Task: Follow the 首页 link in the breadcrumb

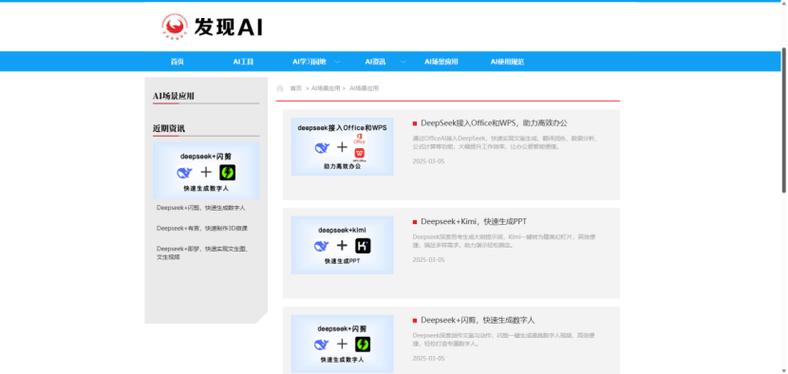Action: pyautogui.click(x=296, y=88)
